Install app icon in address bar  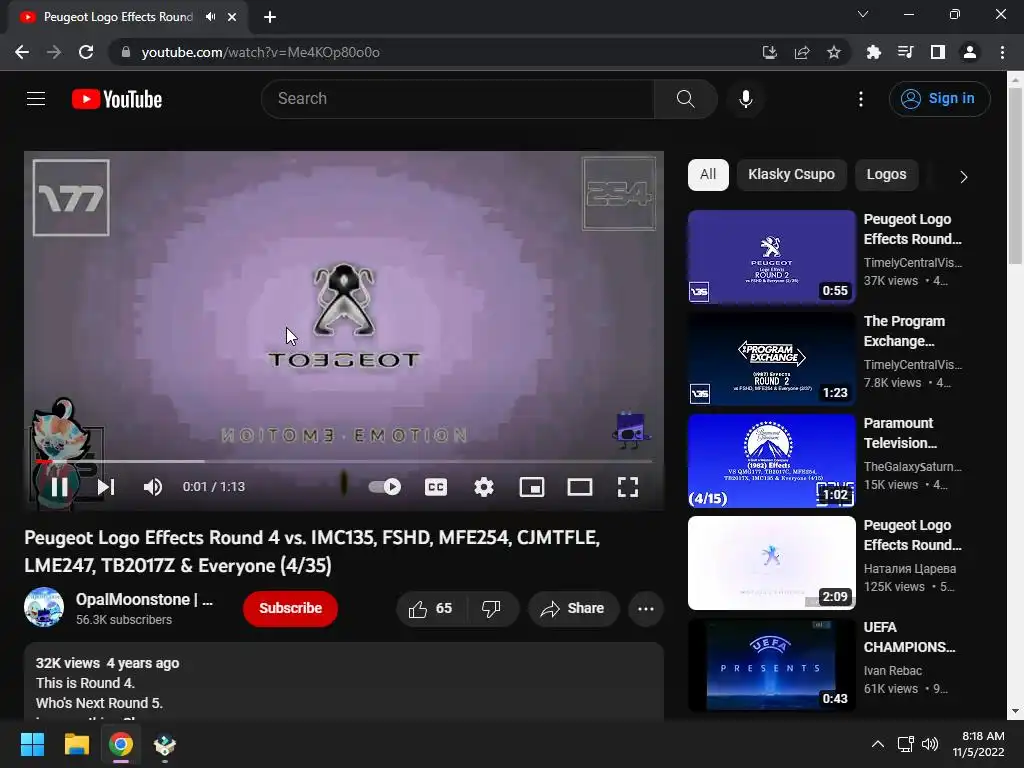pos(770,52)
